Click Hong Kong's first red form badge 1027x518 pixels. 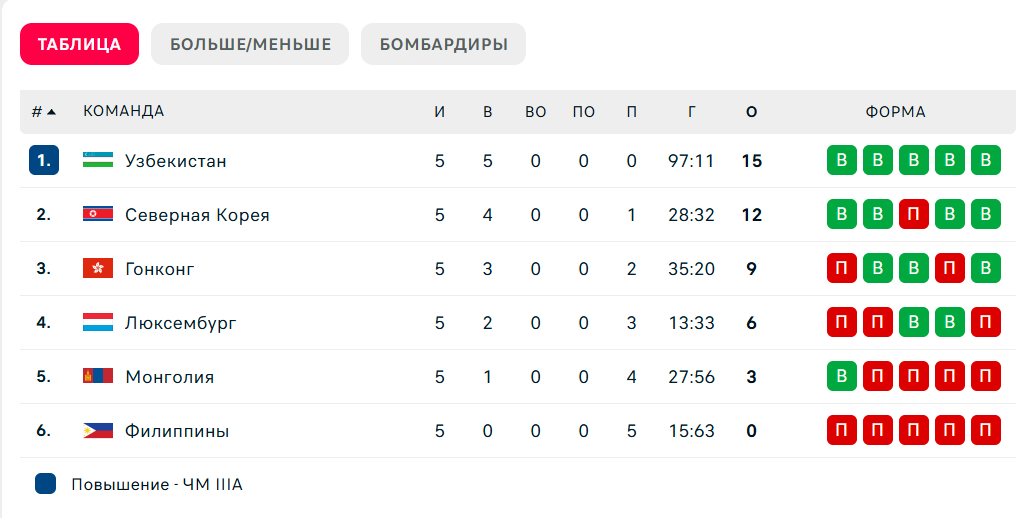pyautogui.click(x=842, y=268)
